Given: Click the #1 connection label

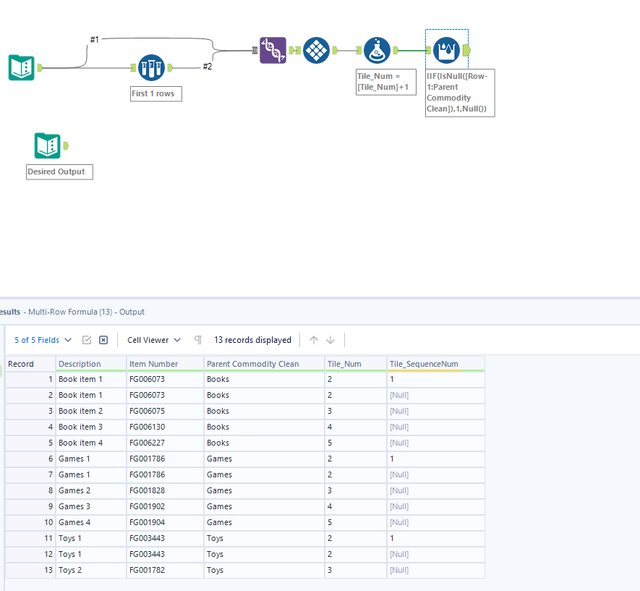Looking at the screenshot, I should pos(94,40).
